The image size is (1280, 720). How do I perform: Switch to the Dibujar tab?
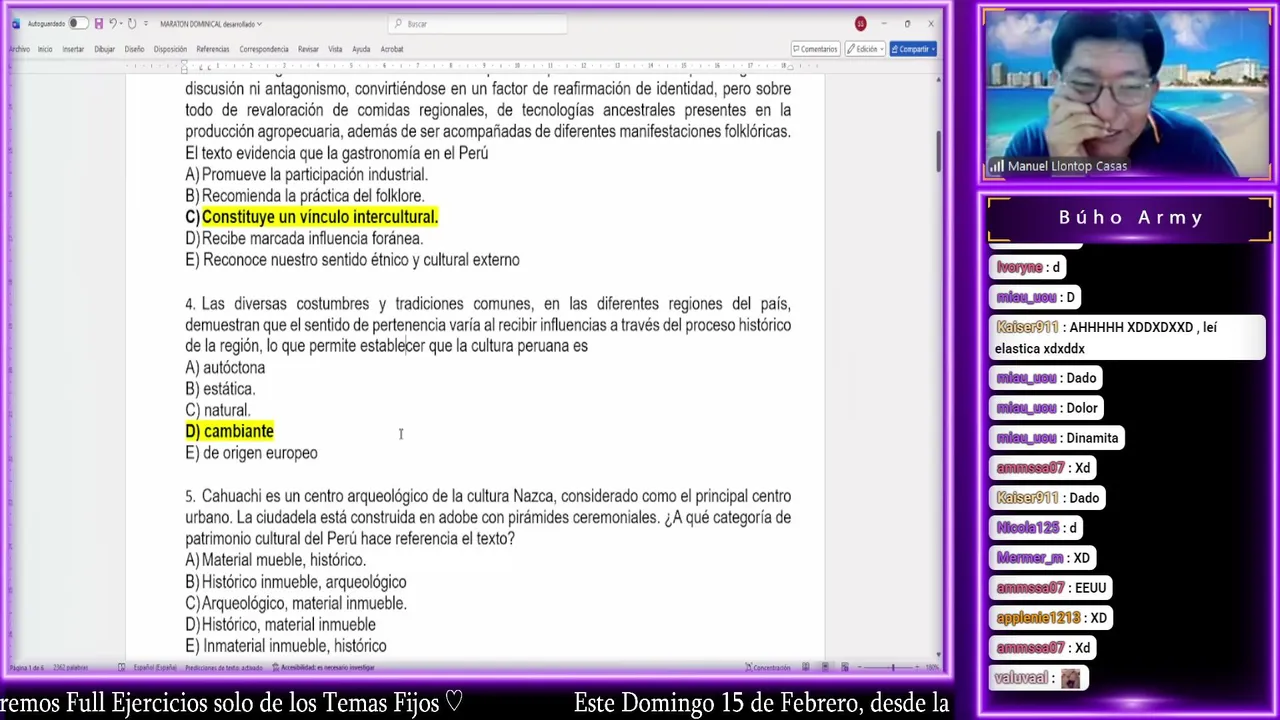pos(104,49)
